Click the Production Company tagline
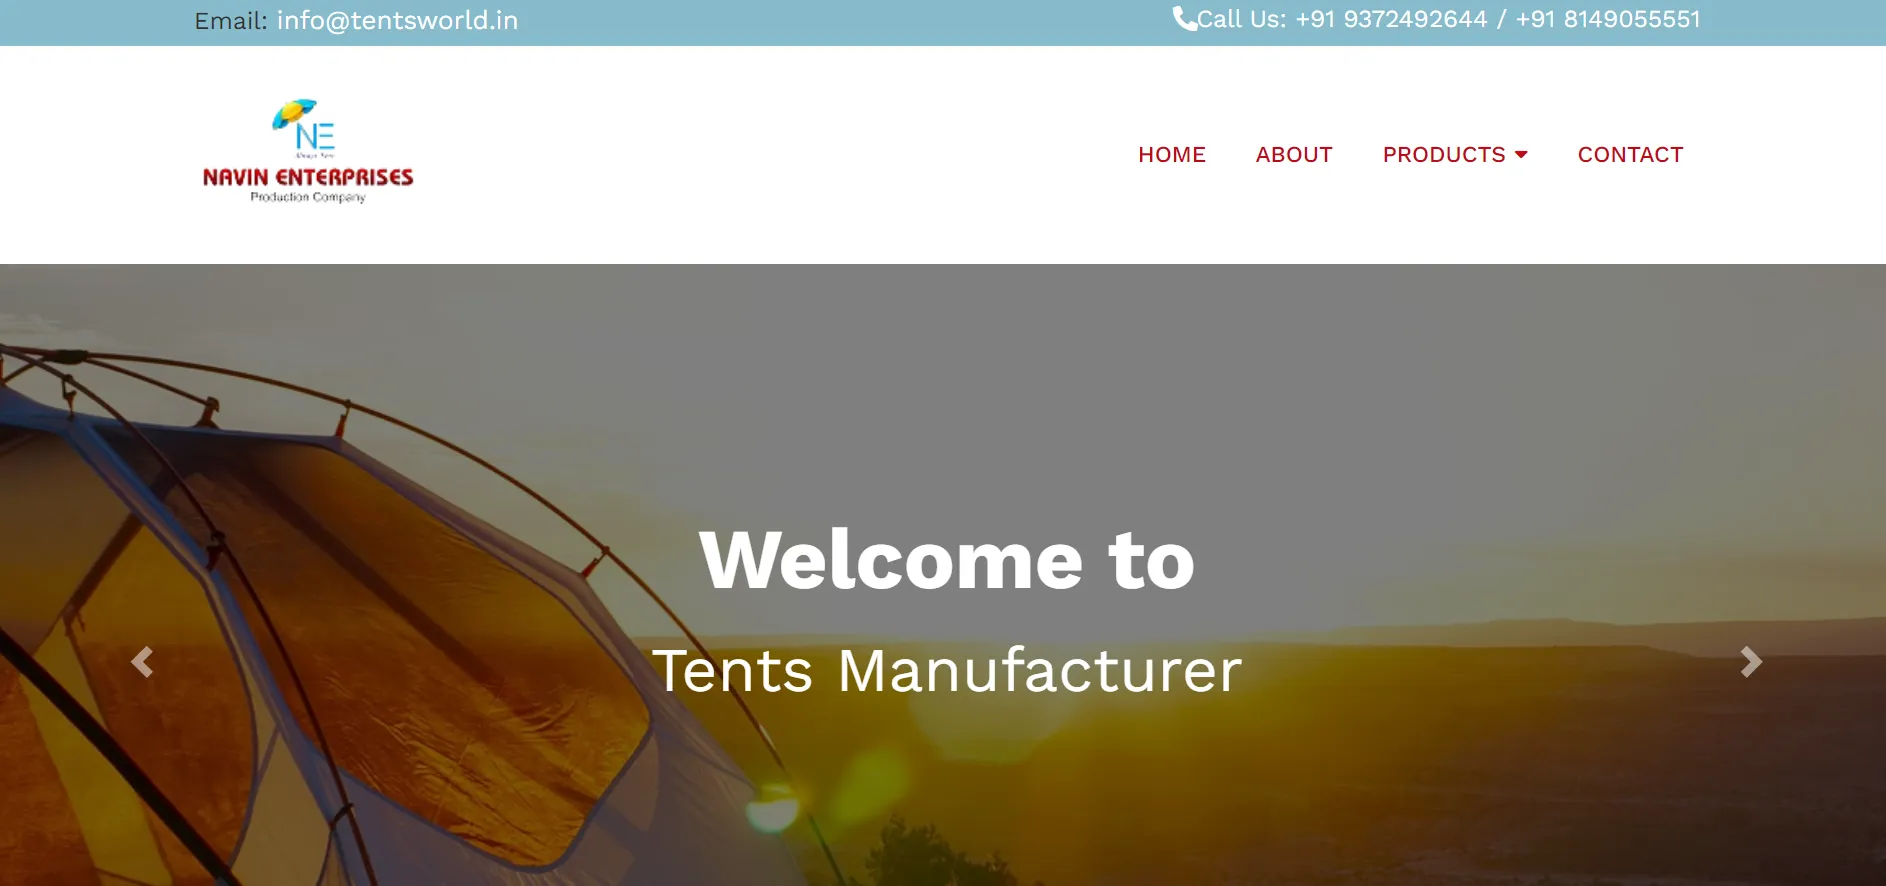1886x886 pixels. [x=308, y=197]
